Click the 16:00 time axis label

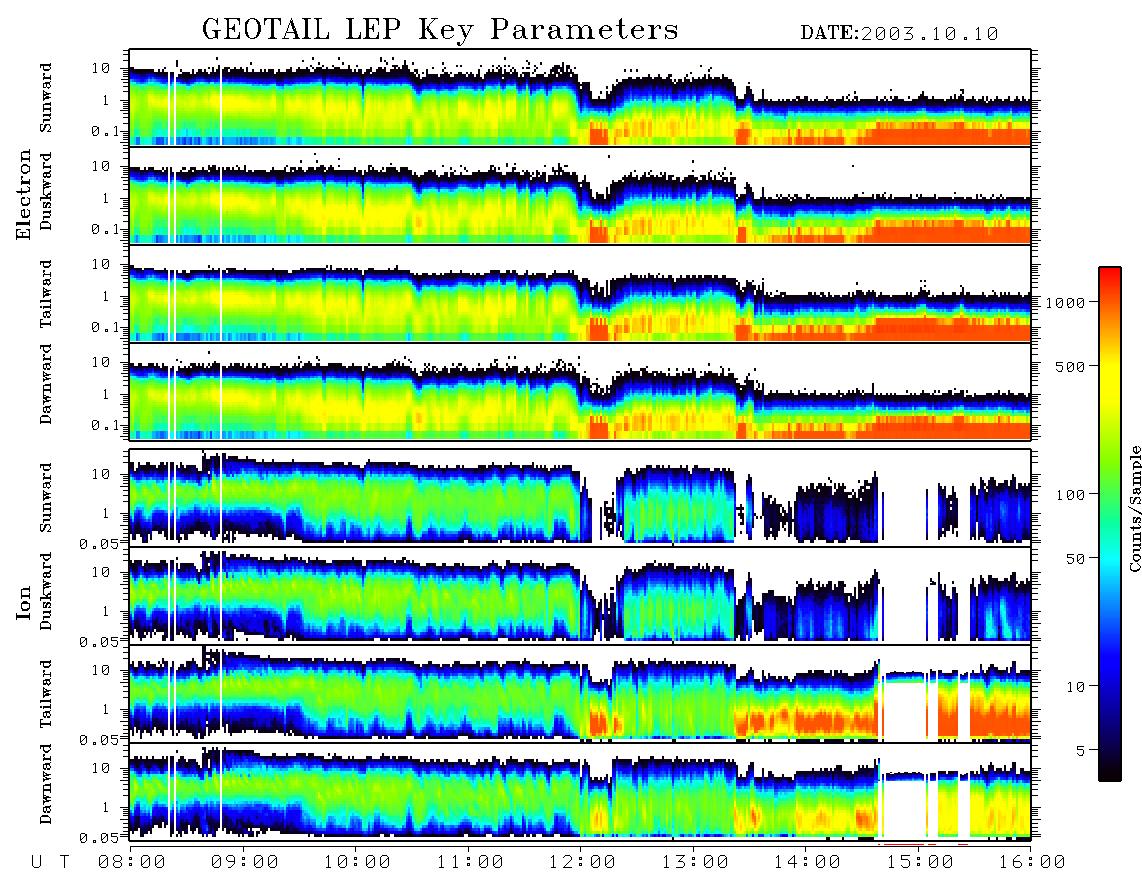1032,862
